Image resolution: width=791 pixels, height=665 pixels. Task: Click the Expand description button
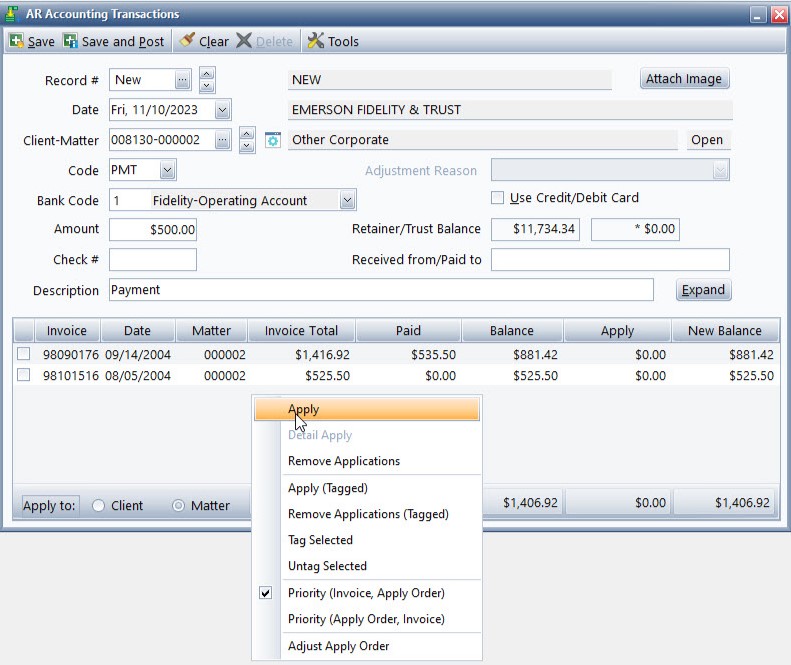pyautogui.click(x=703, y=290)
